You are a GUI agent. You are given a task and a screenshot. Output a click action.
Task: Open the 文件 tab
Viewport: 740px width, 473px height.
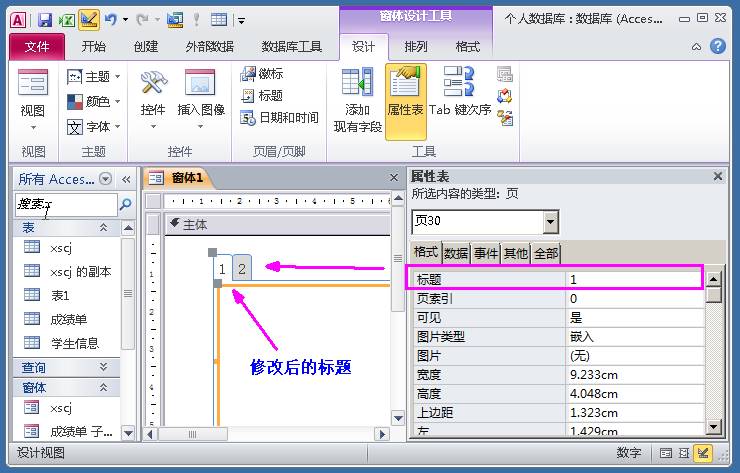coord(37,46)
